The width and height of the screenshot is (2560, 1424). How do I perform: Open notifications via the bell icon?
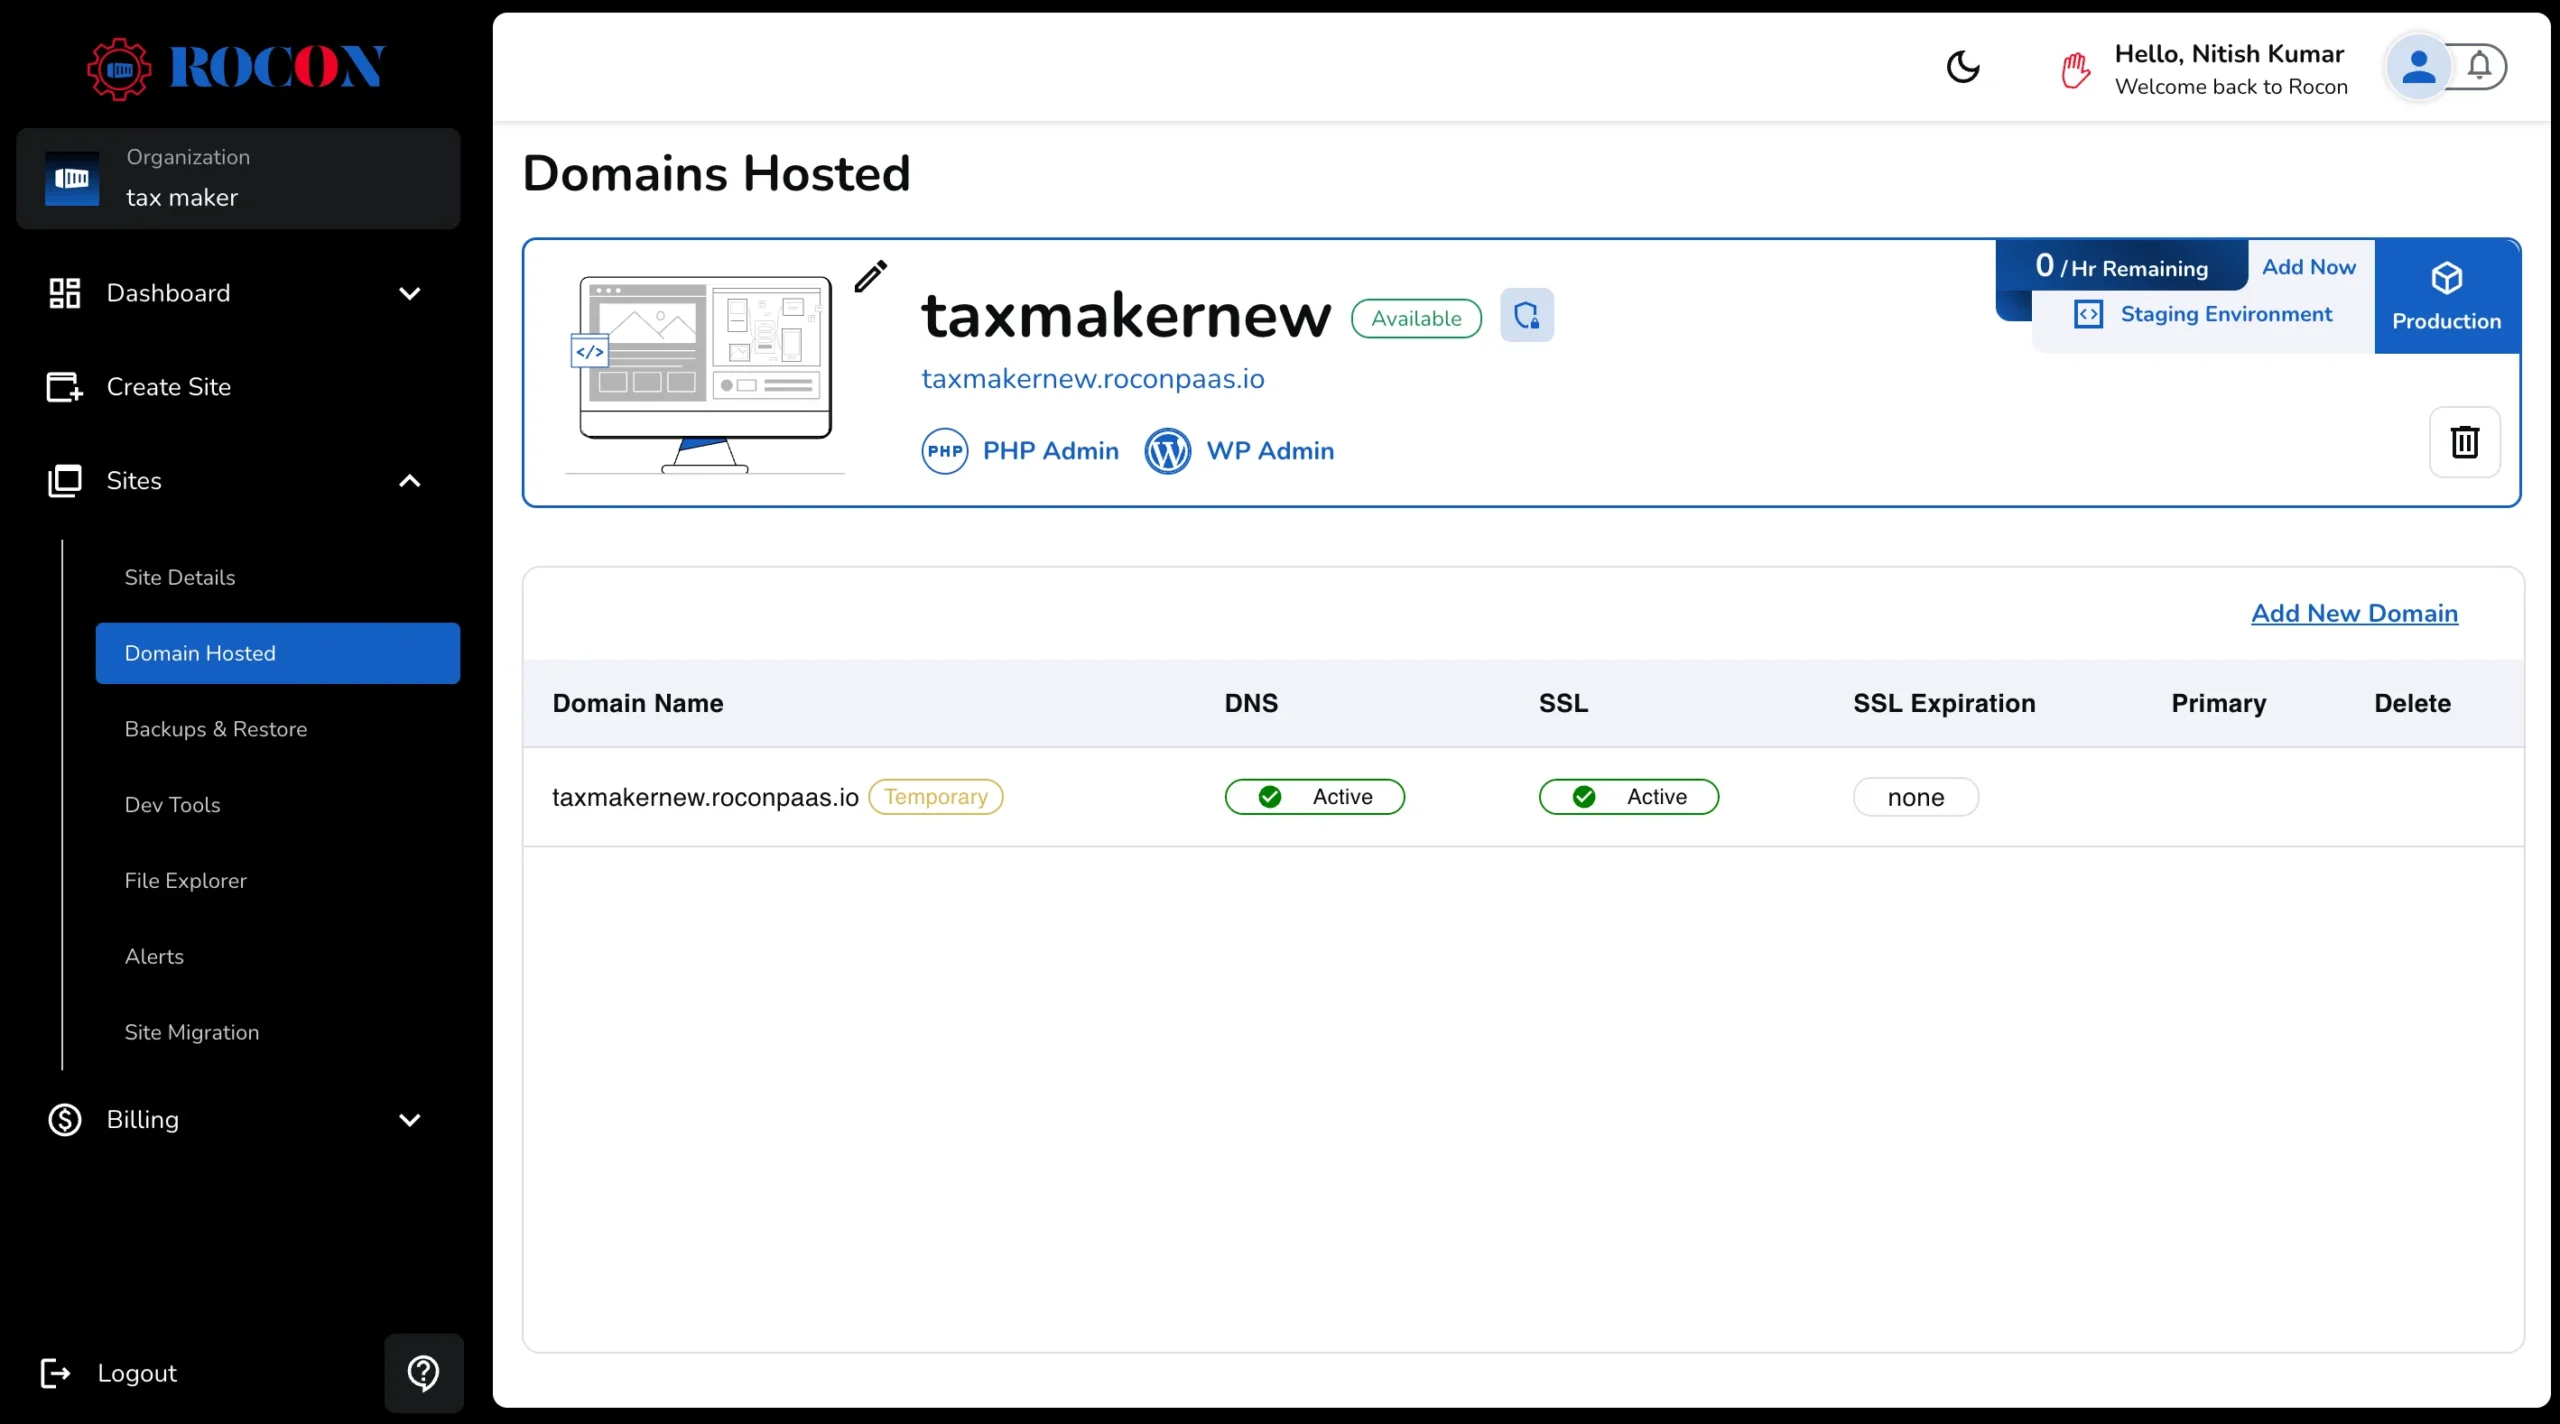tap(2481, 66)
